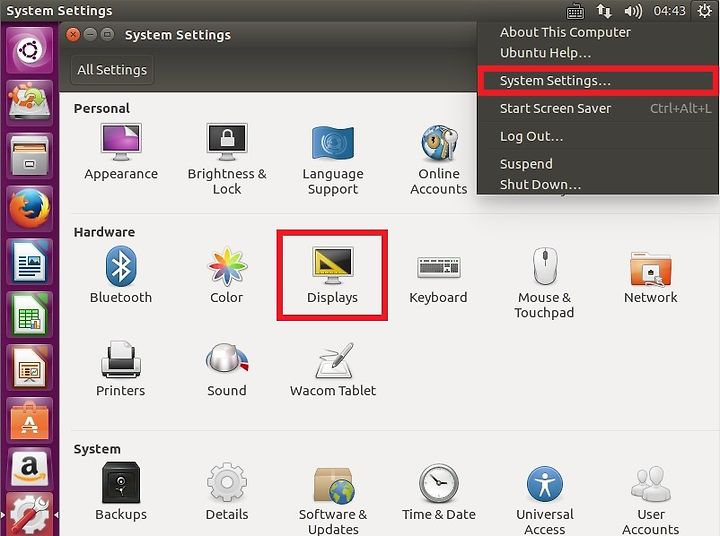
Task: Open the Bluetooth settings
Action: [121, 275]
